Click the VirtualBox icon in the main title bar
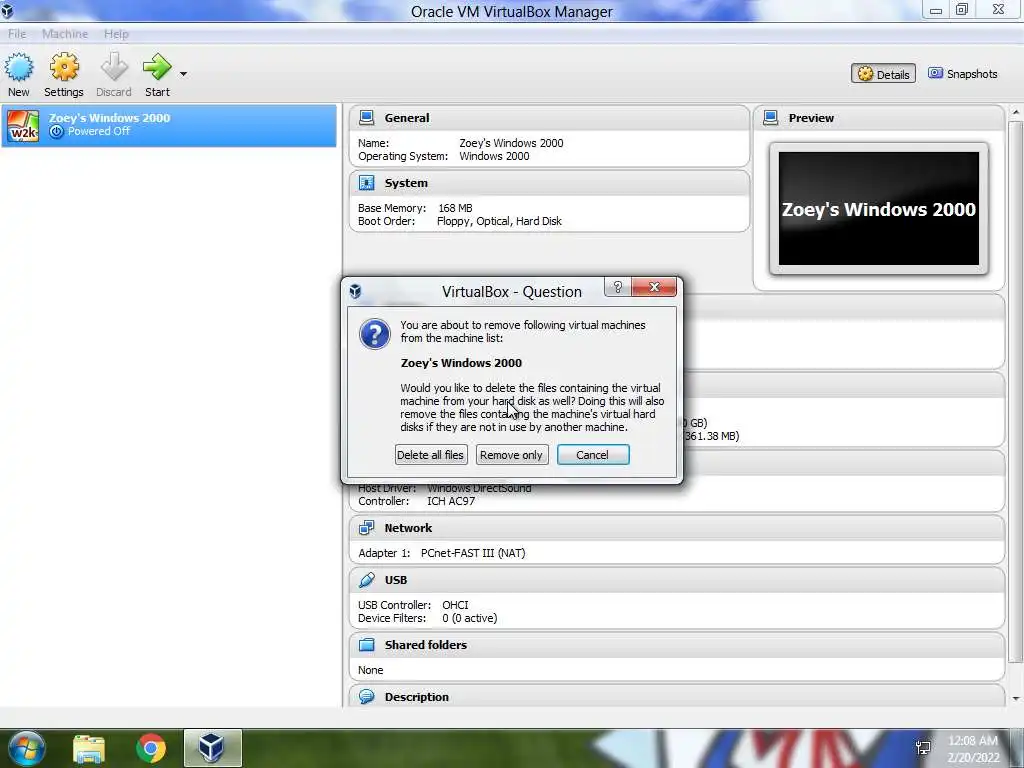This screenshot has width=1024, height=768. click(7, 10)
